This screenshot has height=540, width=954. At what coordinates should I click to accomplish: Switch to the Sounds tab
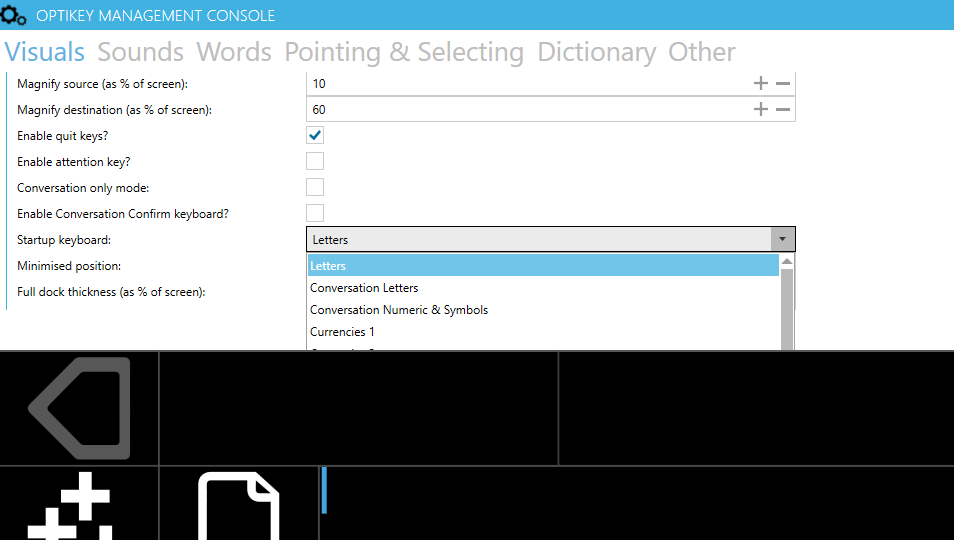[141, 52]
